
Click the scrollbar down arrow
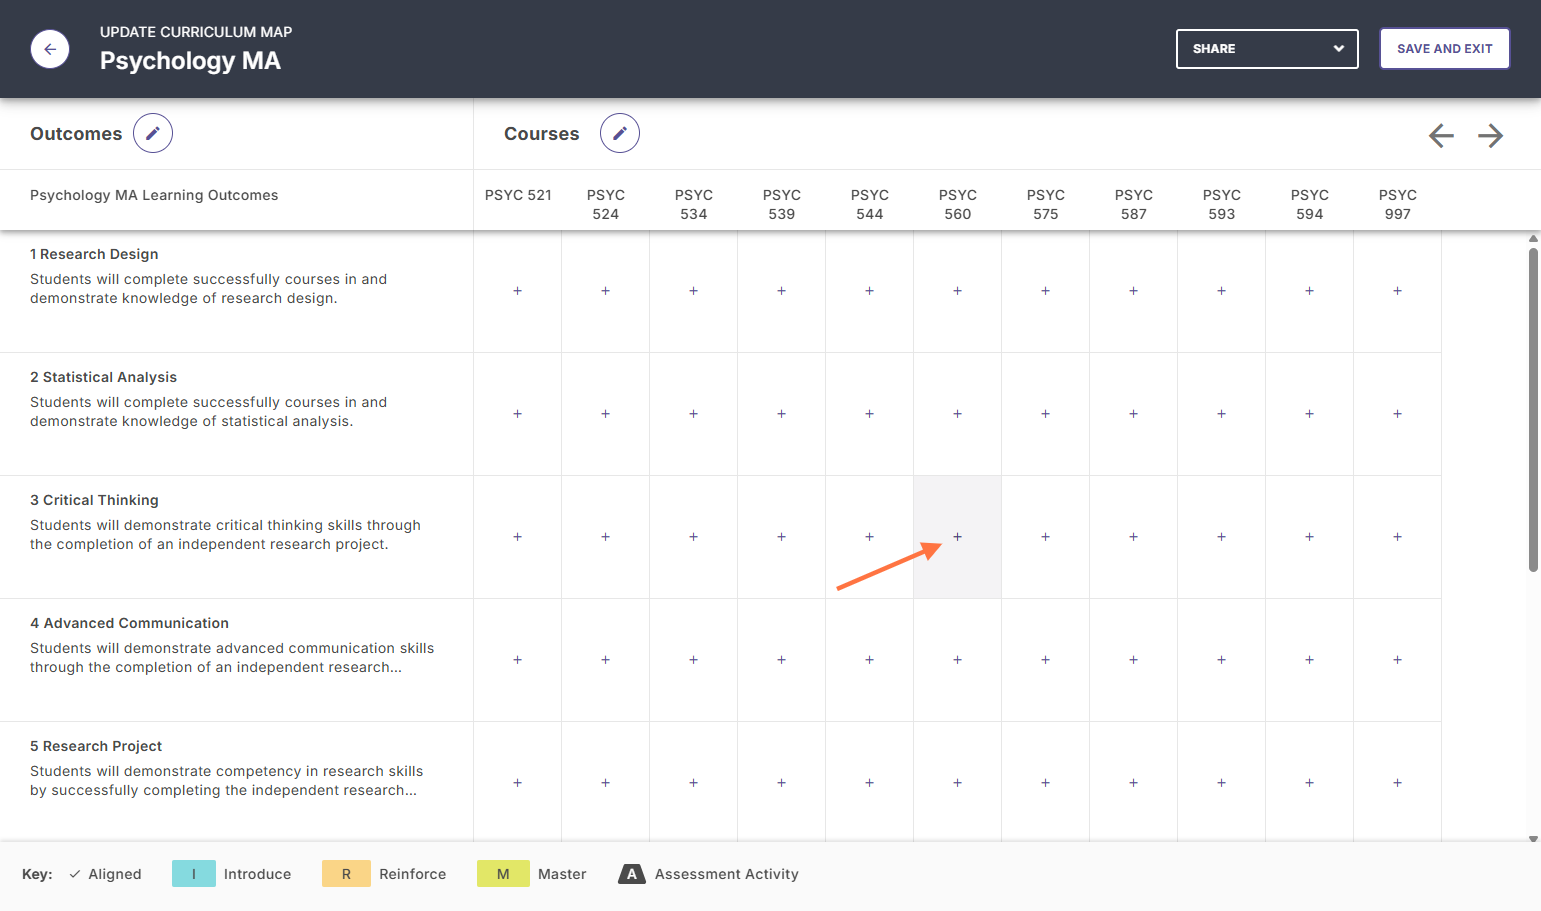point(1533,838)
